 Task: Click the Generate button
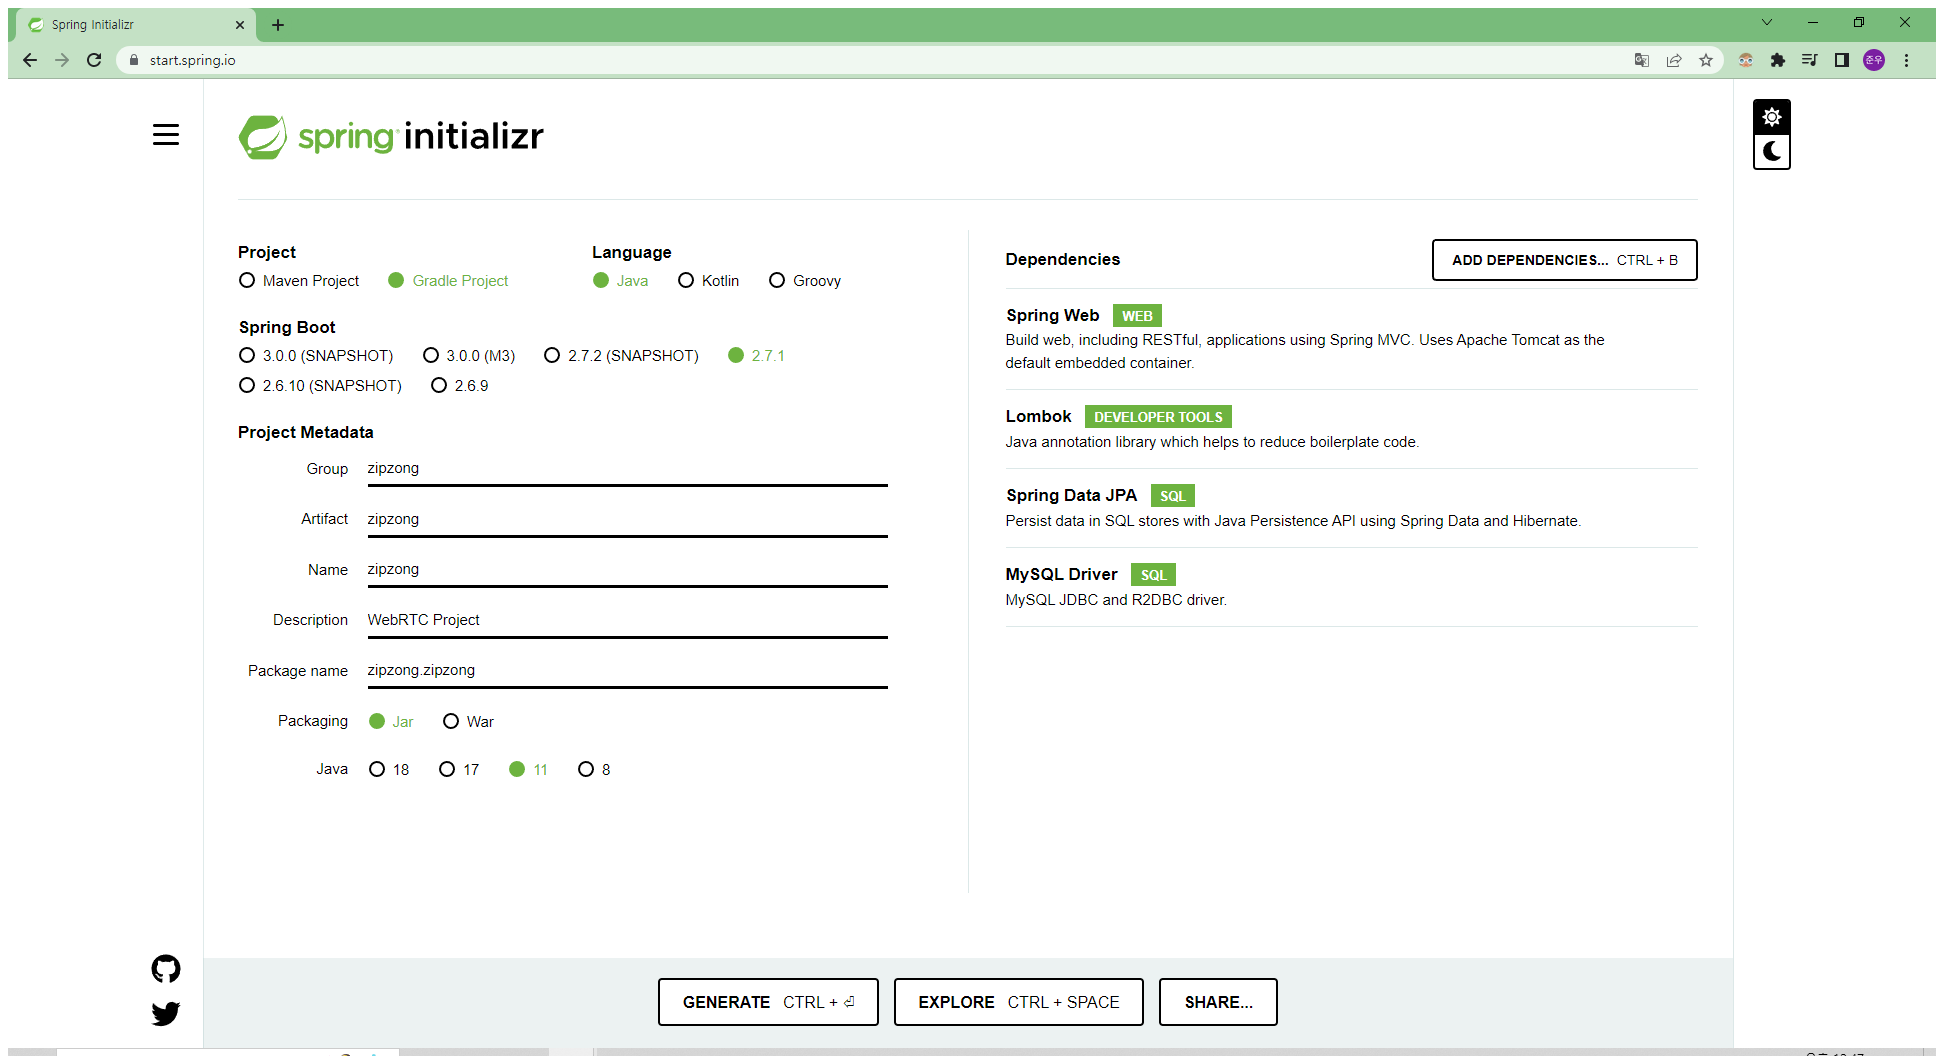tap(768, 1002)
